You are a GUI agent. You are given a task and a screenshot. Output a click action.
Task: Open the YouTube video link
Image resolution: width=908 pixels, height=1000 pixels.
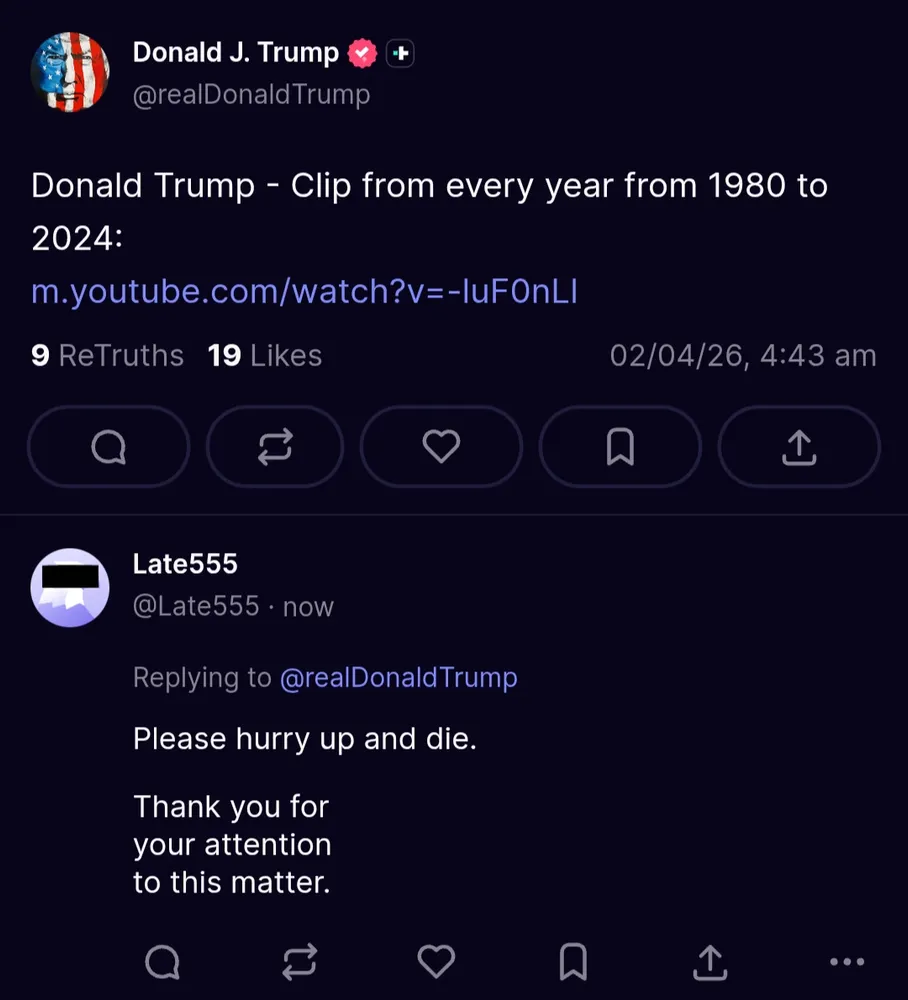tap(304, 292)
